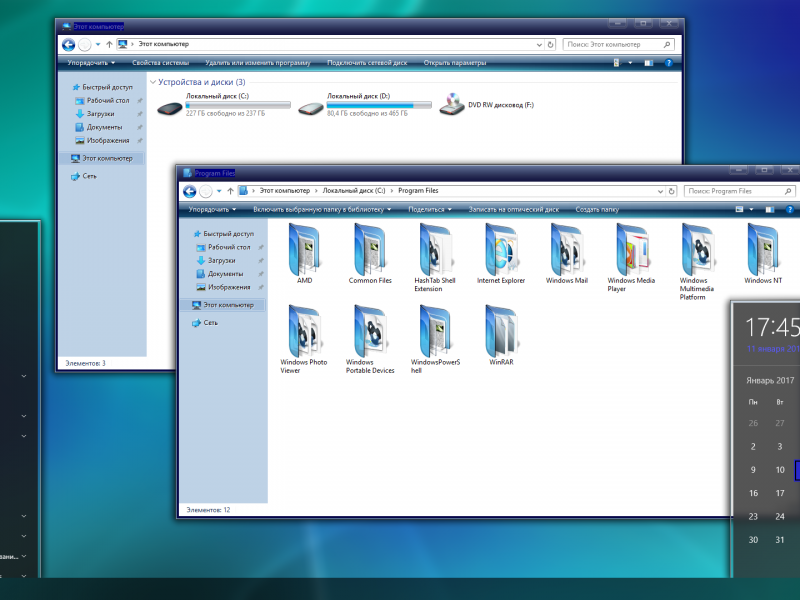800x600 pixels.
Task: Refresh the Program Files folder view
Action: (671, 191)
